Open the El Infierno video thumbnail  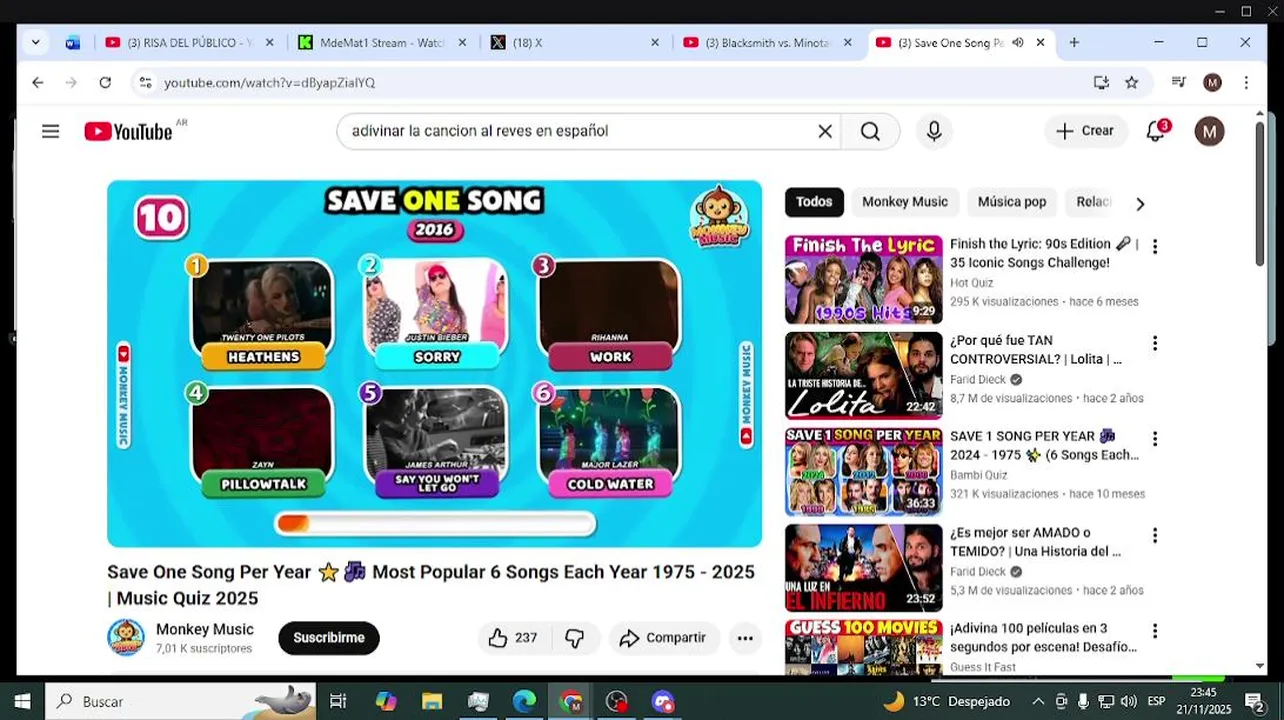pyautogui.click(x=863, y=568)
